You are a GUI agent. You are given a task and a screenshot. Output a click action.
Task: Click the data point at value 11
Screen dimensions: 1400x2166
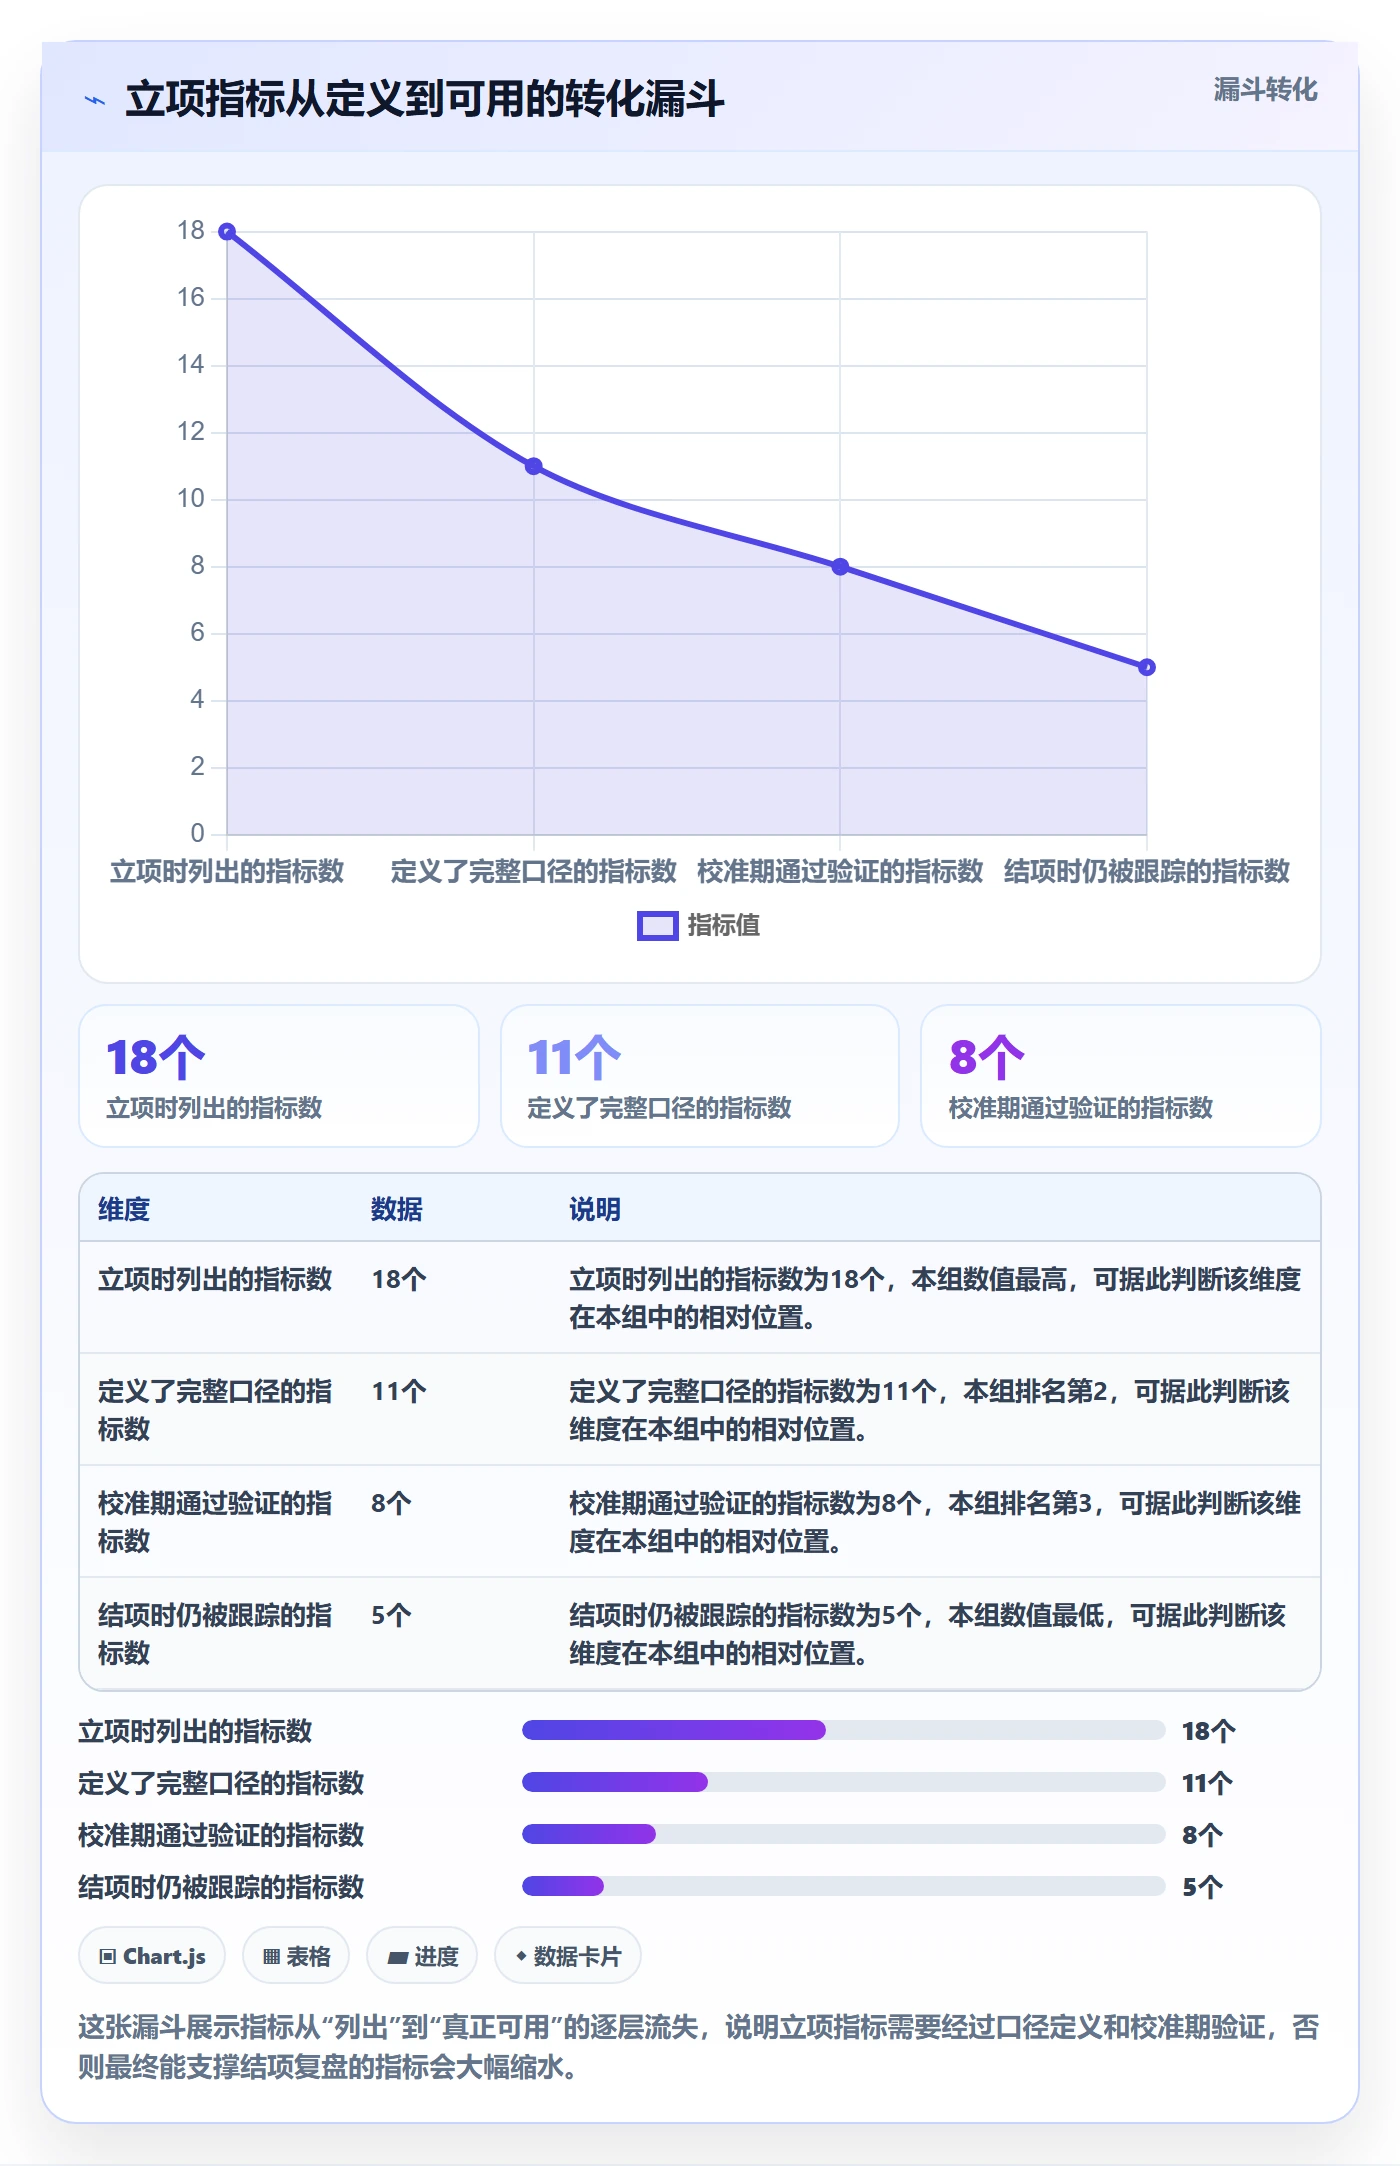tap(534, 466)
